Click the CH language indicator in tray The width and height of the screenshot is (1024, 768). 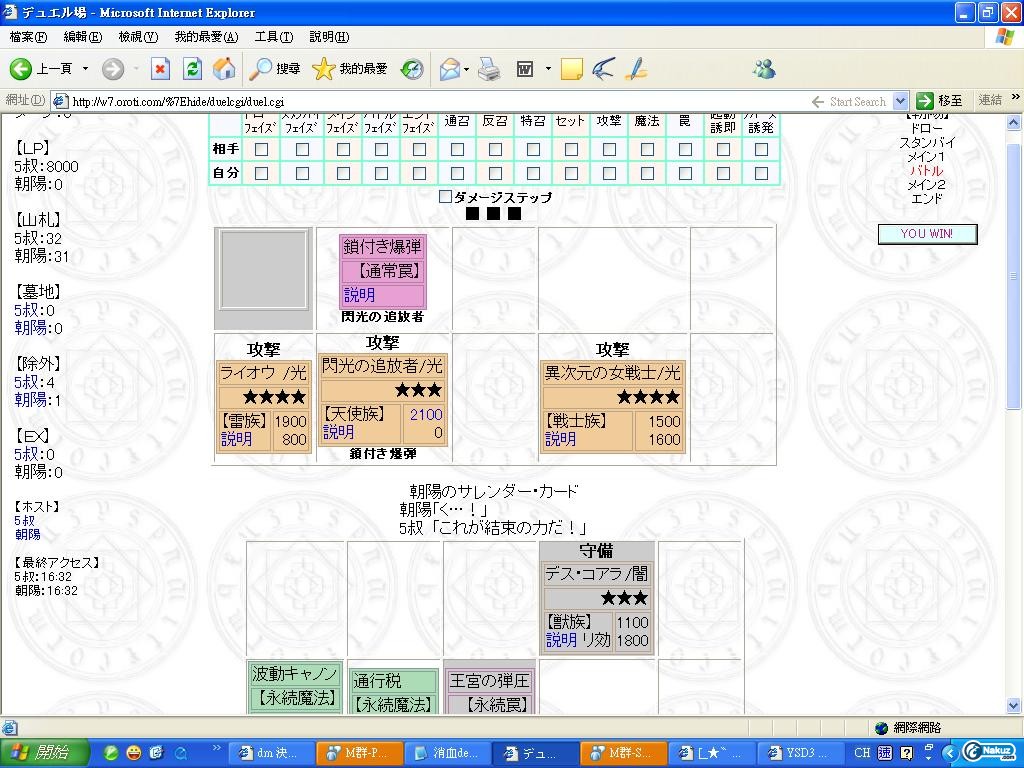tap(862, 753)
